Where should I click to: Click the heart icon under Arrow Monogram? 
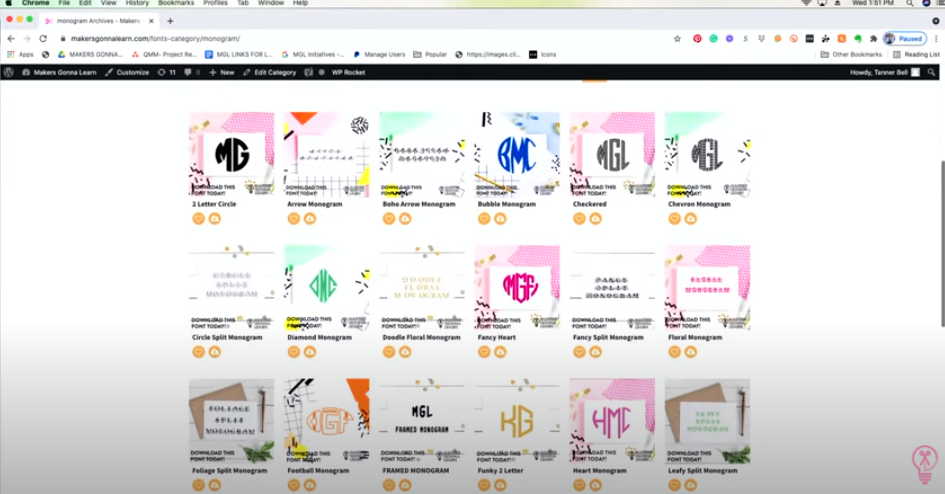click(293, 218)
